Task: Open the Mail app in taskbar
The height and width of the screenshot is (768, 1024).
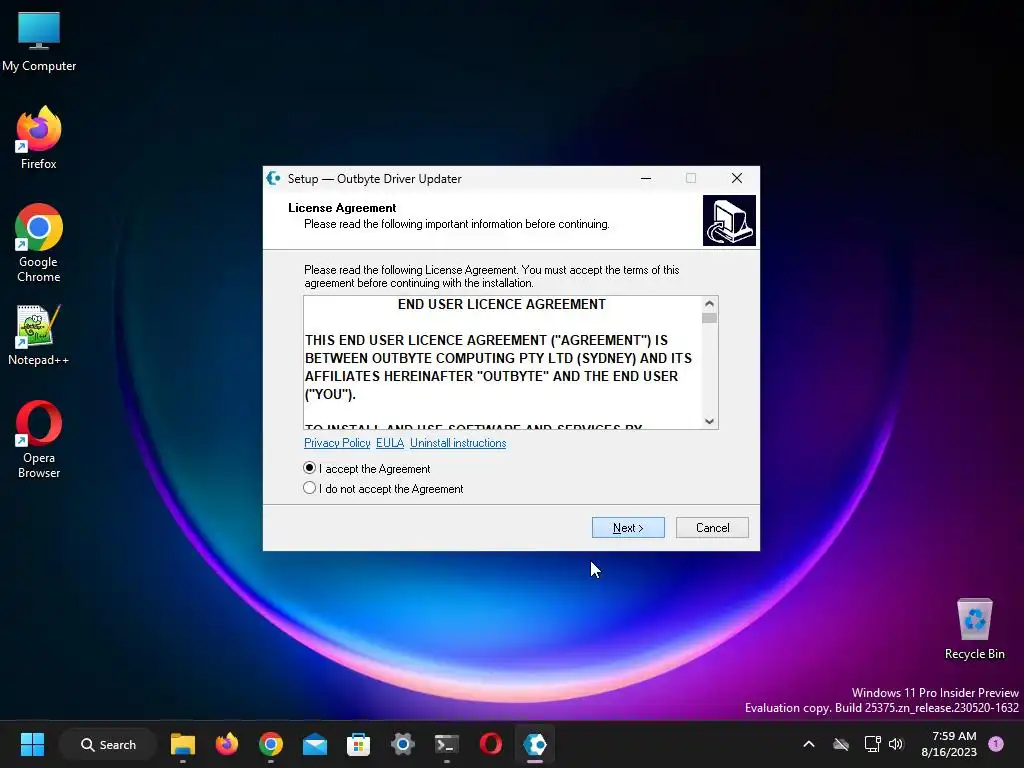Action: tap(315, 744)
